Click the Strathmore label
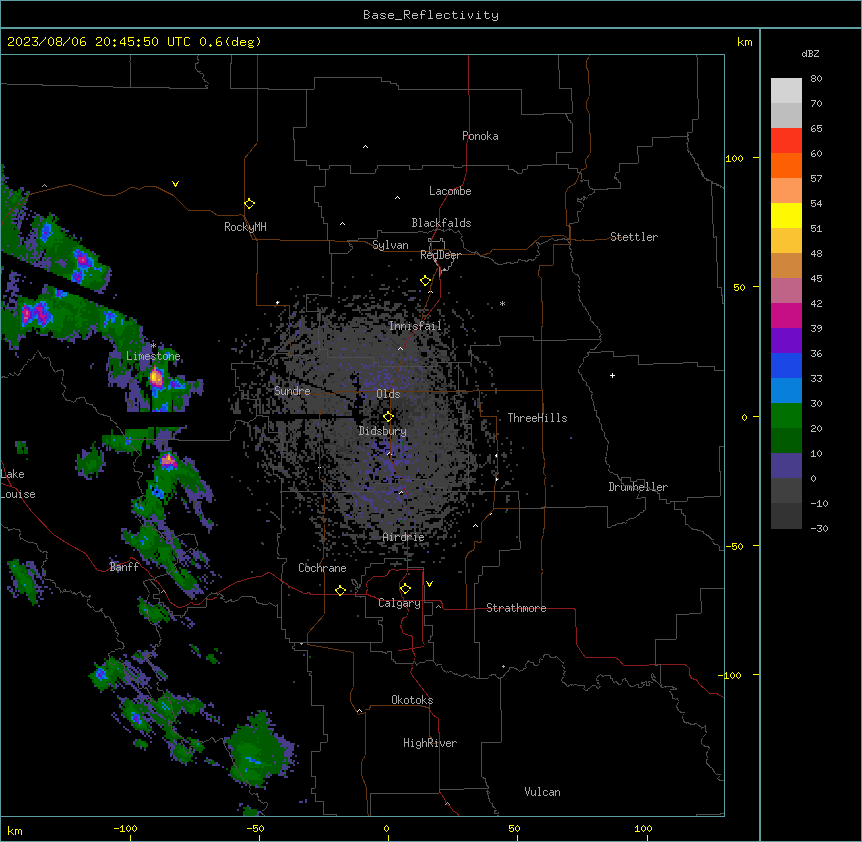Screen dimensions: 862x842 coord(516,608)
